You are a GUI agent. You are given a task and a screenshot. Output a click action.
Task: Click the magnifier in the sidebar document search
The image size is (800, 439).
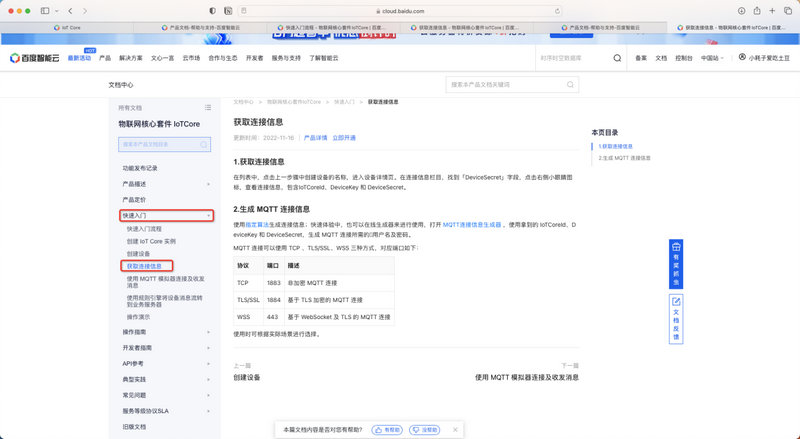(204, 144)
